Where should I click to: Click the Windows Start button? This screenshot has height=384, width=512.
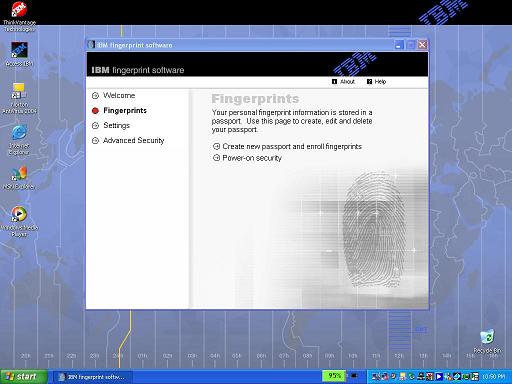coord(23,377)
